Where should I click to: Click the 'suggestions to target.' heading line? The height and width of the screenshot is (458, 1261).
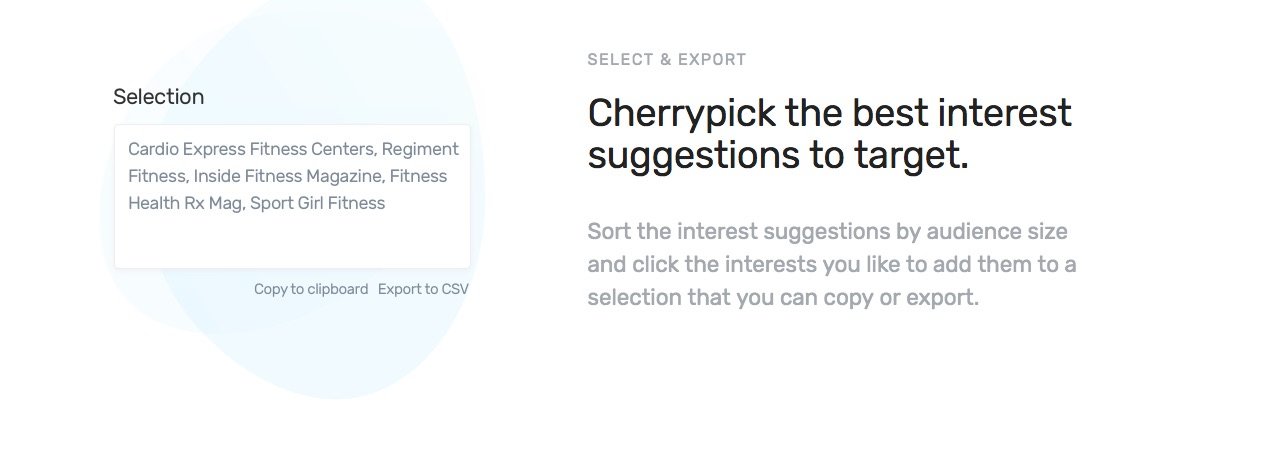(779, 156)
